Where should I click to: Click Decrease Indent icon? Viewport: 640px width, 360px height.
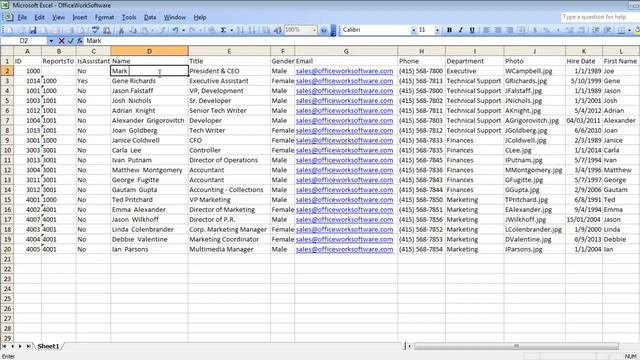tap(596, 30)
